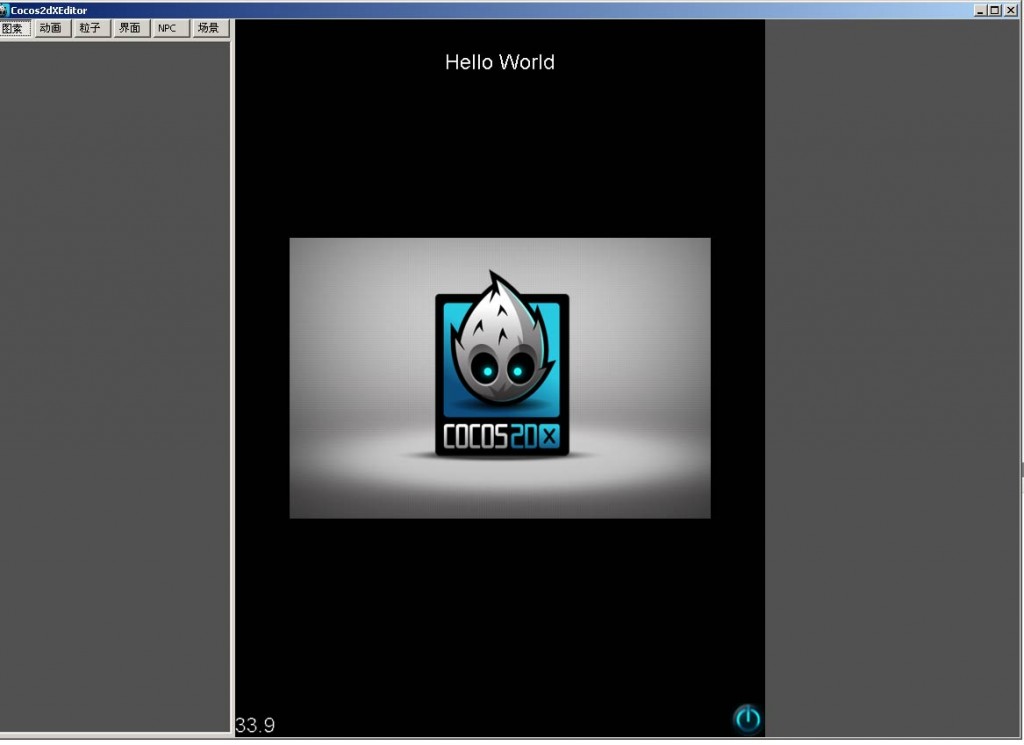Minimize the Cocos2dXEditor window
The height and width of the screenshot is (745, 1024).
[980, 10]
